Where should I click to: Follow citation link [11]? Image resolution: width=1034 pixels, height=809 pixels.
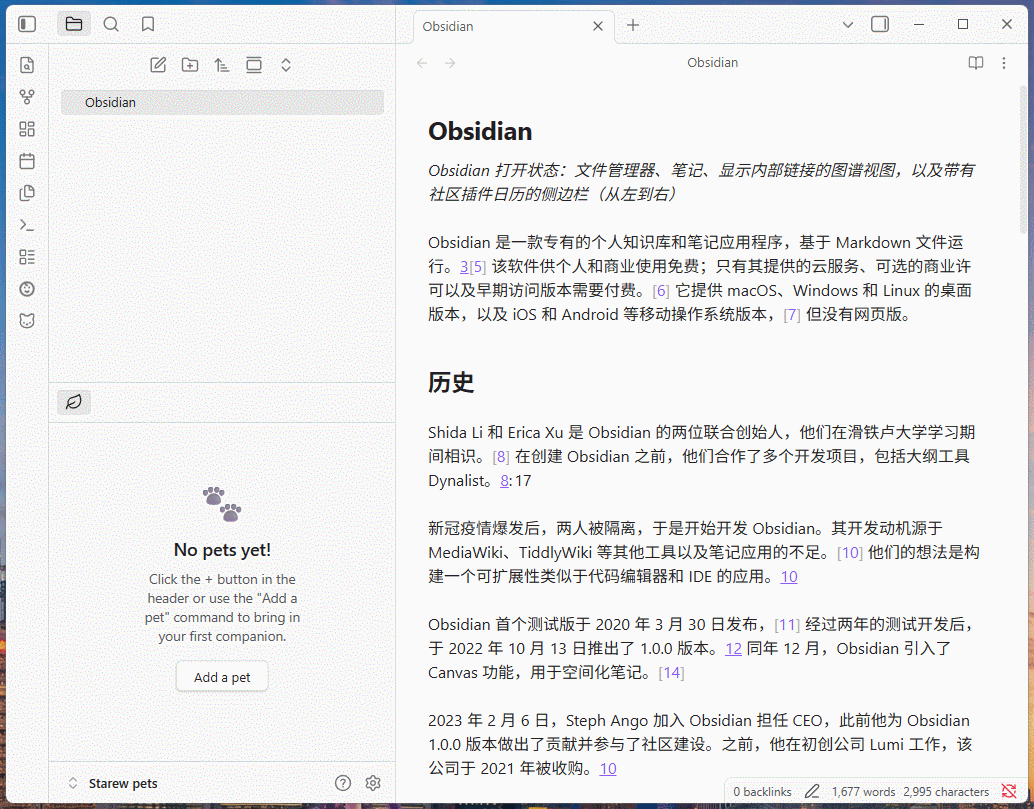click(x=787, y=625)
